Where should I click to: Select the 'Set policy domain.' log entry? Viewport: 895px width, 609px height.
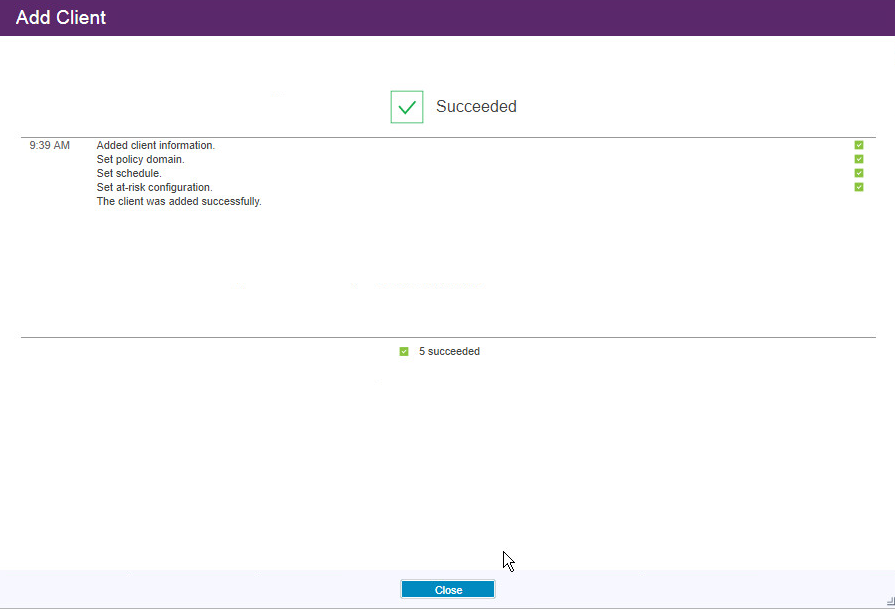(x=140, y=160)
